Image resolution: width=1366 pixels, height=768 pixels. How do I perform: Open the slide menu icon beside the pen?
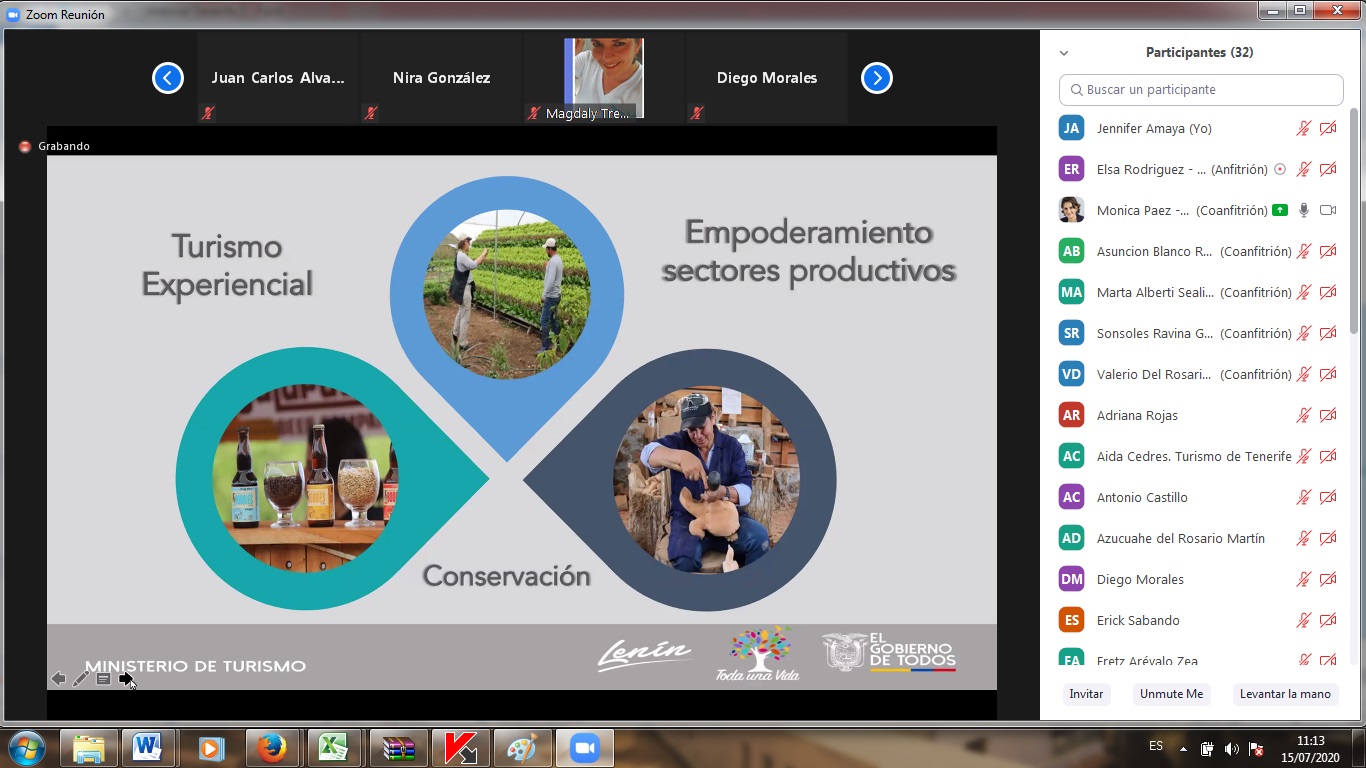[x=103, y=679]
